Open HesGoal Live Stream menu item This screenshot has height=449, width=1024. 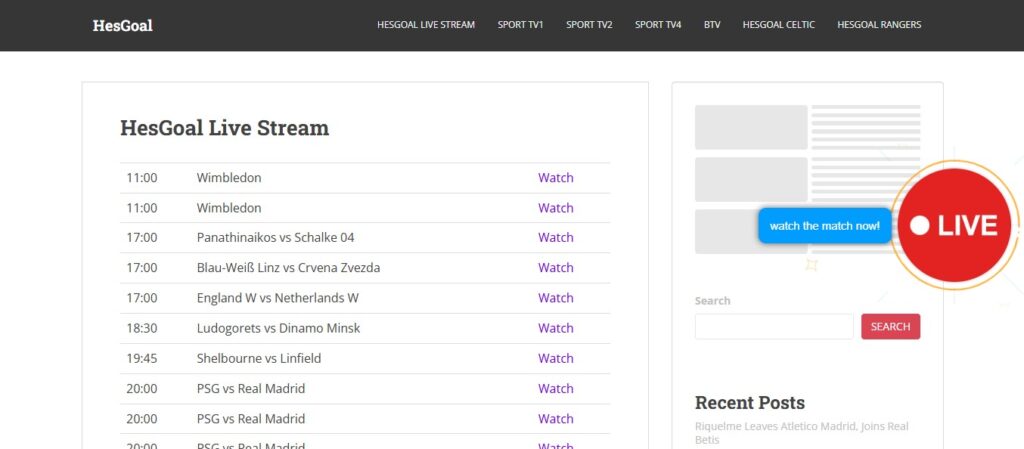[426, 25]
